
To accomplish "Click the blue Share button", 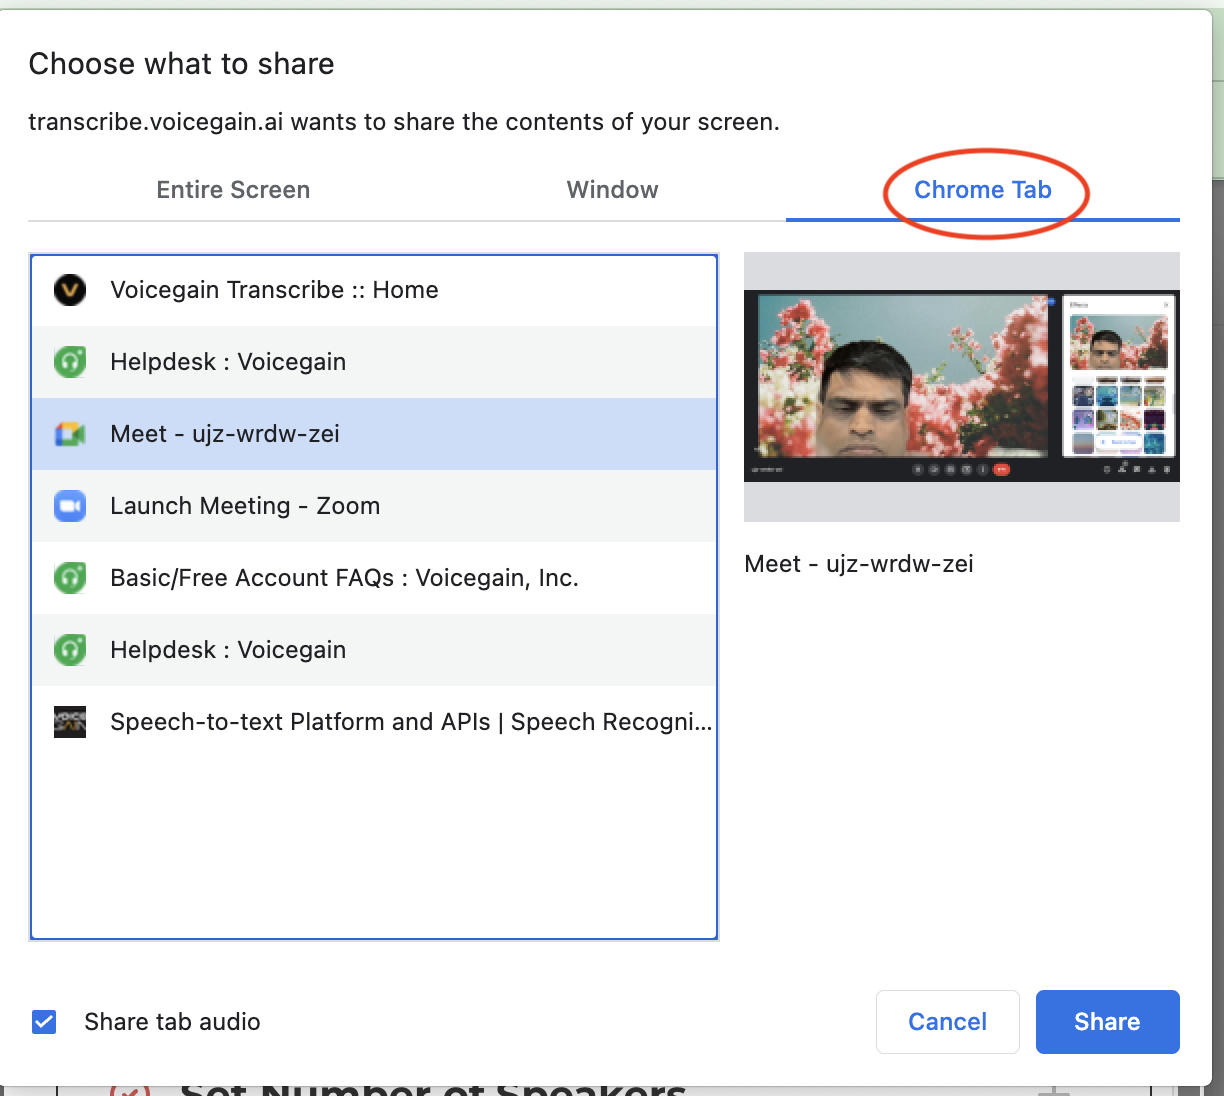I will click(x=1108, y=1022).
